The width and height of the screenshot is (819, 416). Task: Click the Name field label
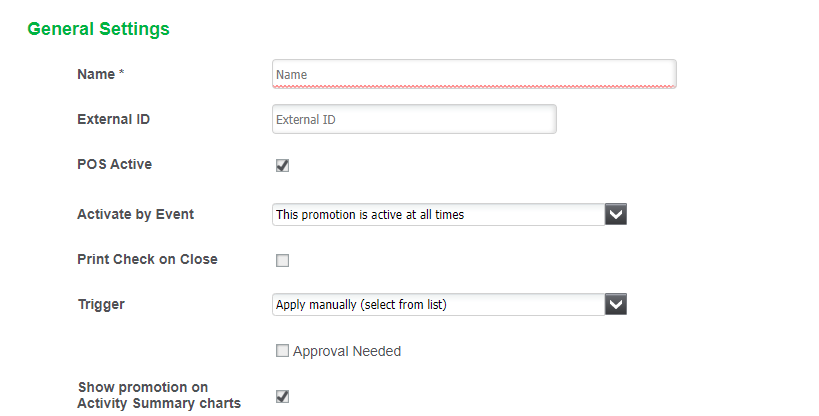pos(96,74)
